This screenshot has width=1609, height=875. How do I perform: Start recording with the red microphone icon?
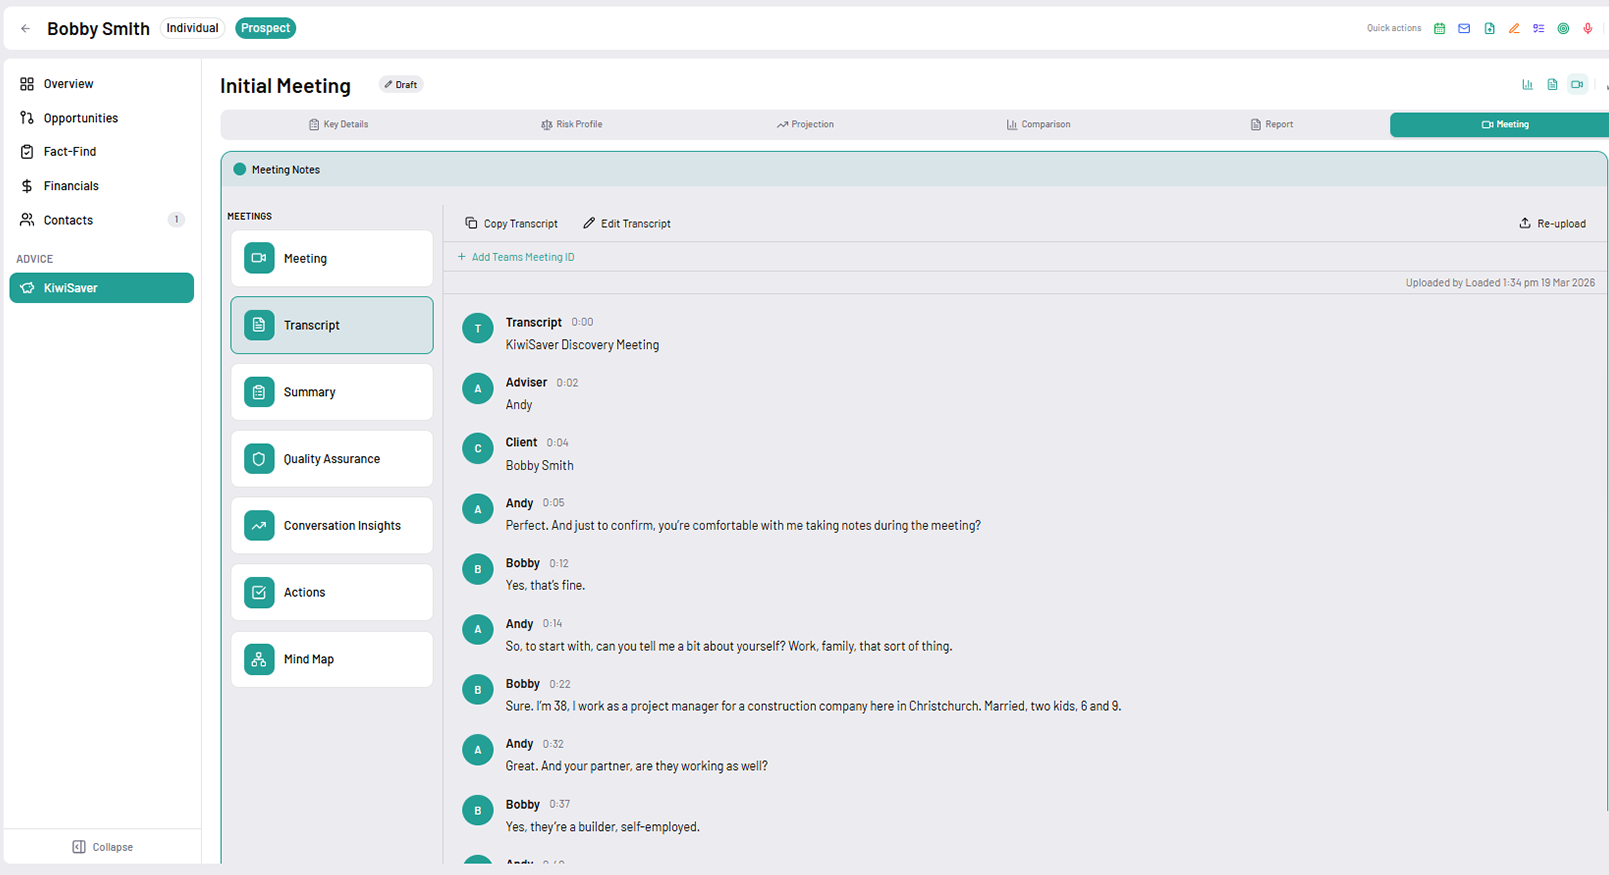point(1587,29)
